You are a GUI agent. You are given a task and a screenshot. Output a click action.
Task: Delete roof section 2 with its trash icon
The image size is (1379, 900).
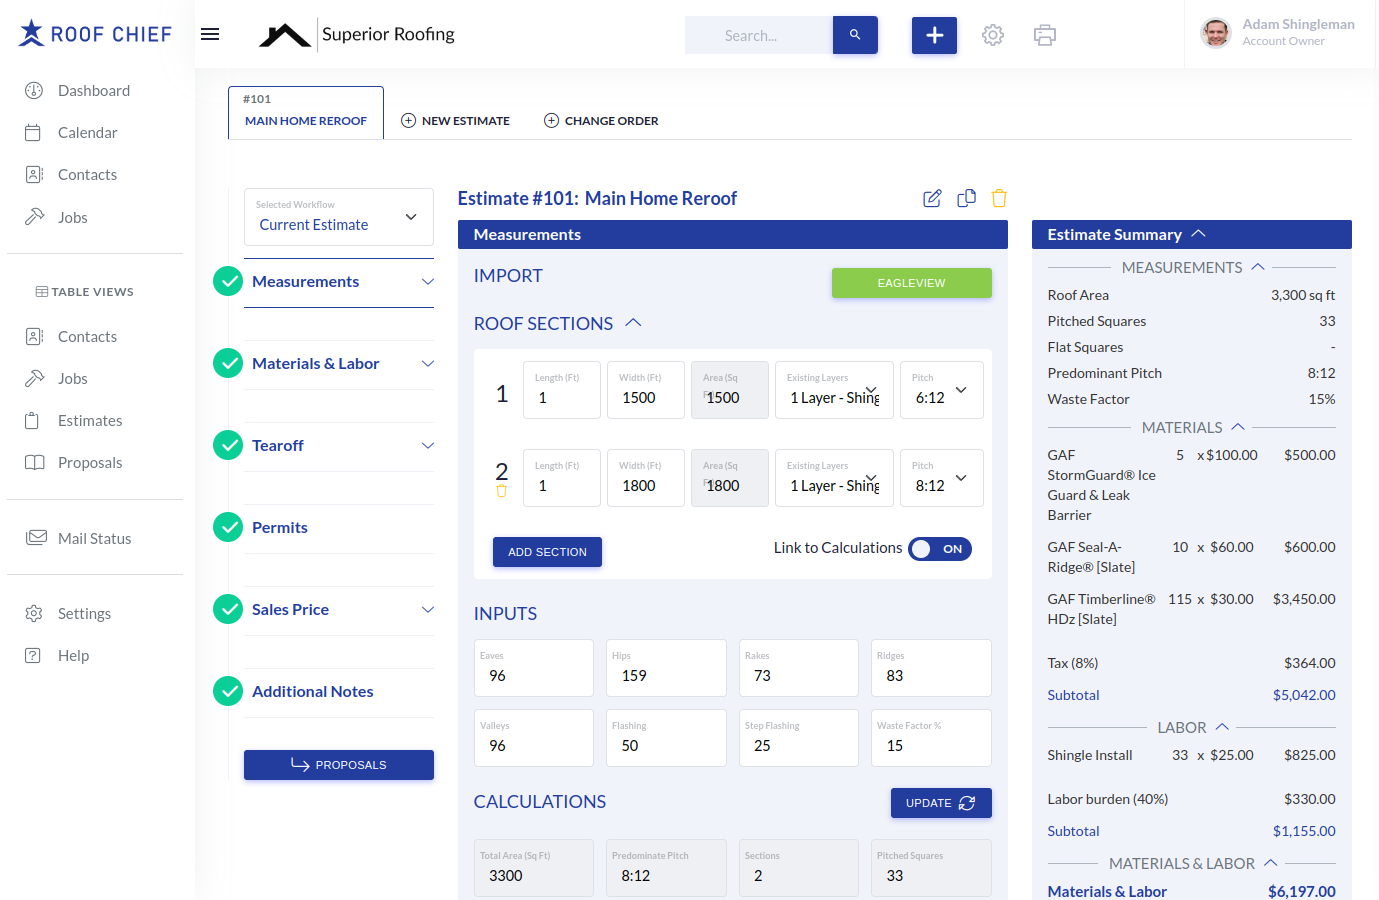(501, 491)
